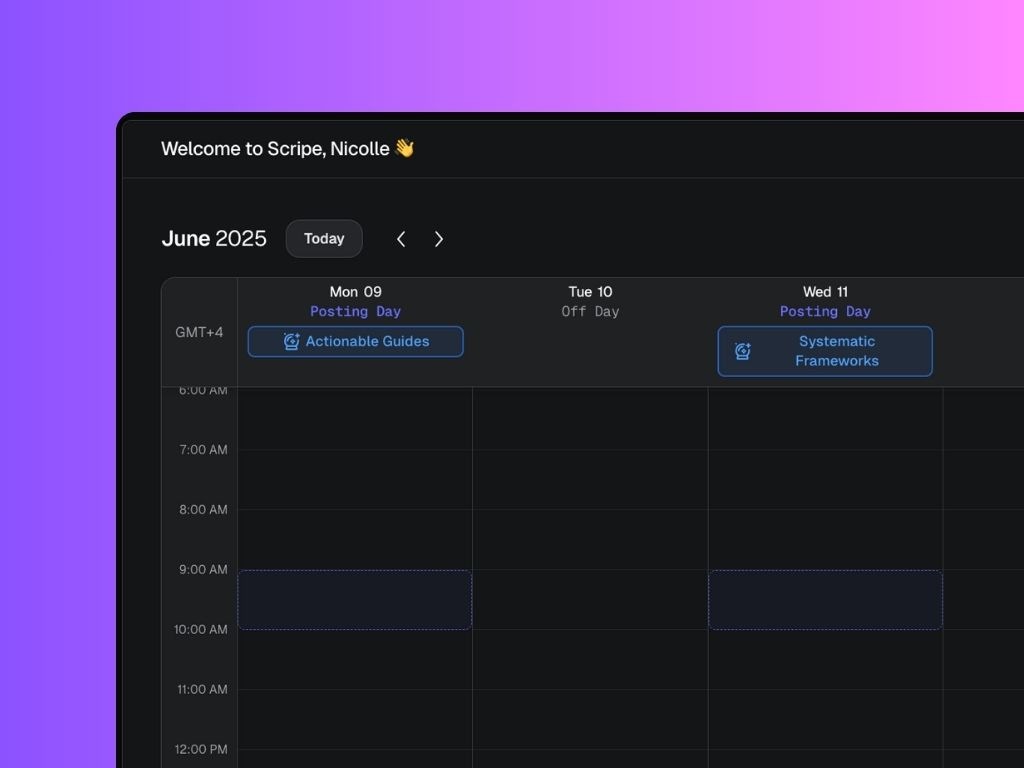Click the 11:00 AM time label
This screenshot has width=1024, height=768.
pos(202,690)
